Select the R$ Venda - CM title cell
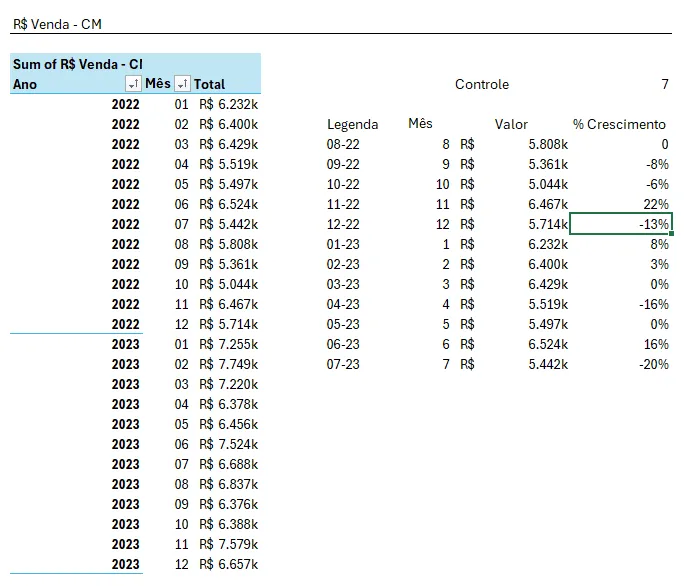 pyautogui.click(x=57, y=24)
